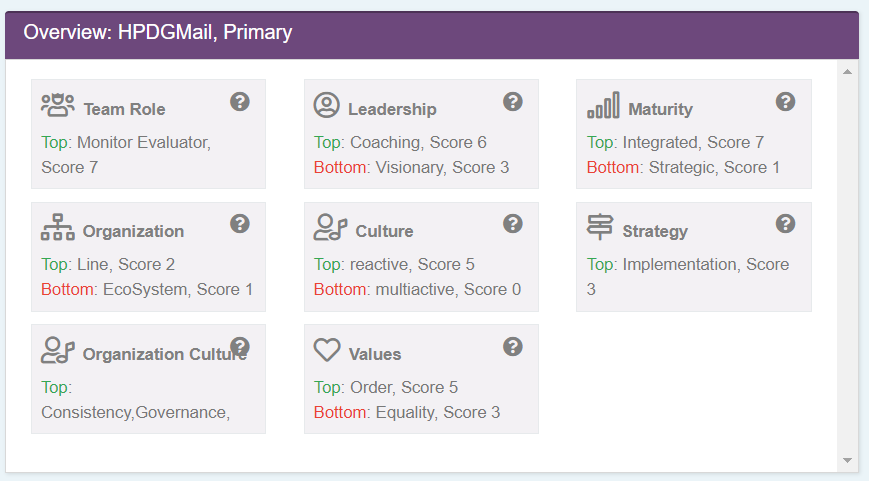
Task: Click the Team Role people icon
Action: point(58,105)
